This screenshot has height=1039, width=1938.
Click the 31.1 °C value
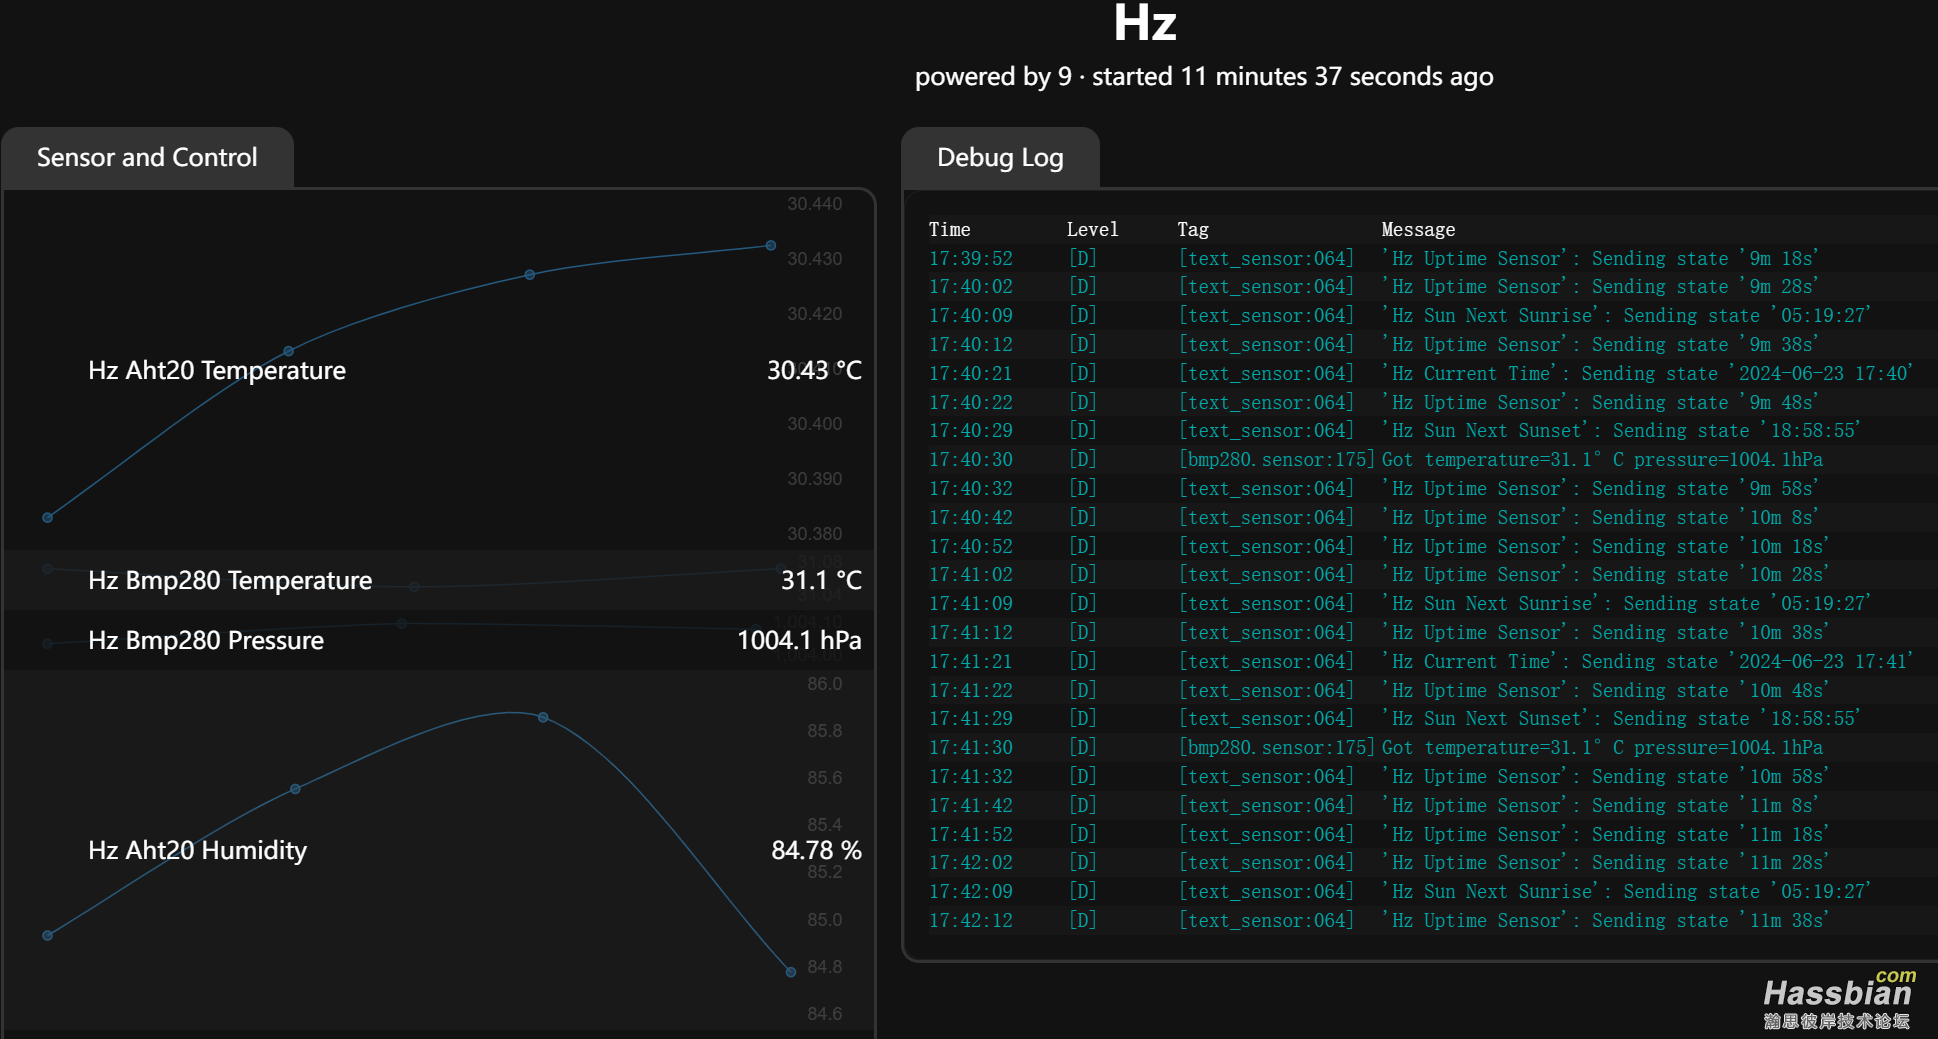[821, 580]
